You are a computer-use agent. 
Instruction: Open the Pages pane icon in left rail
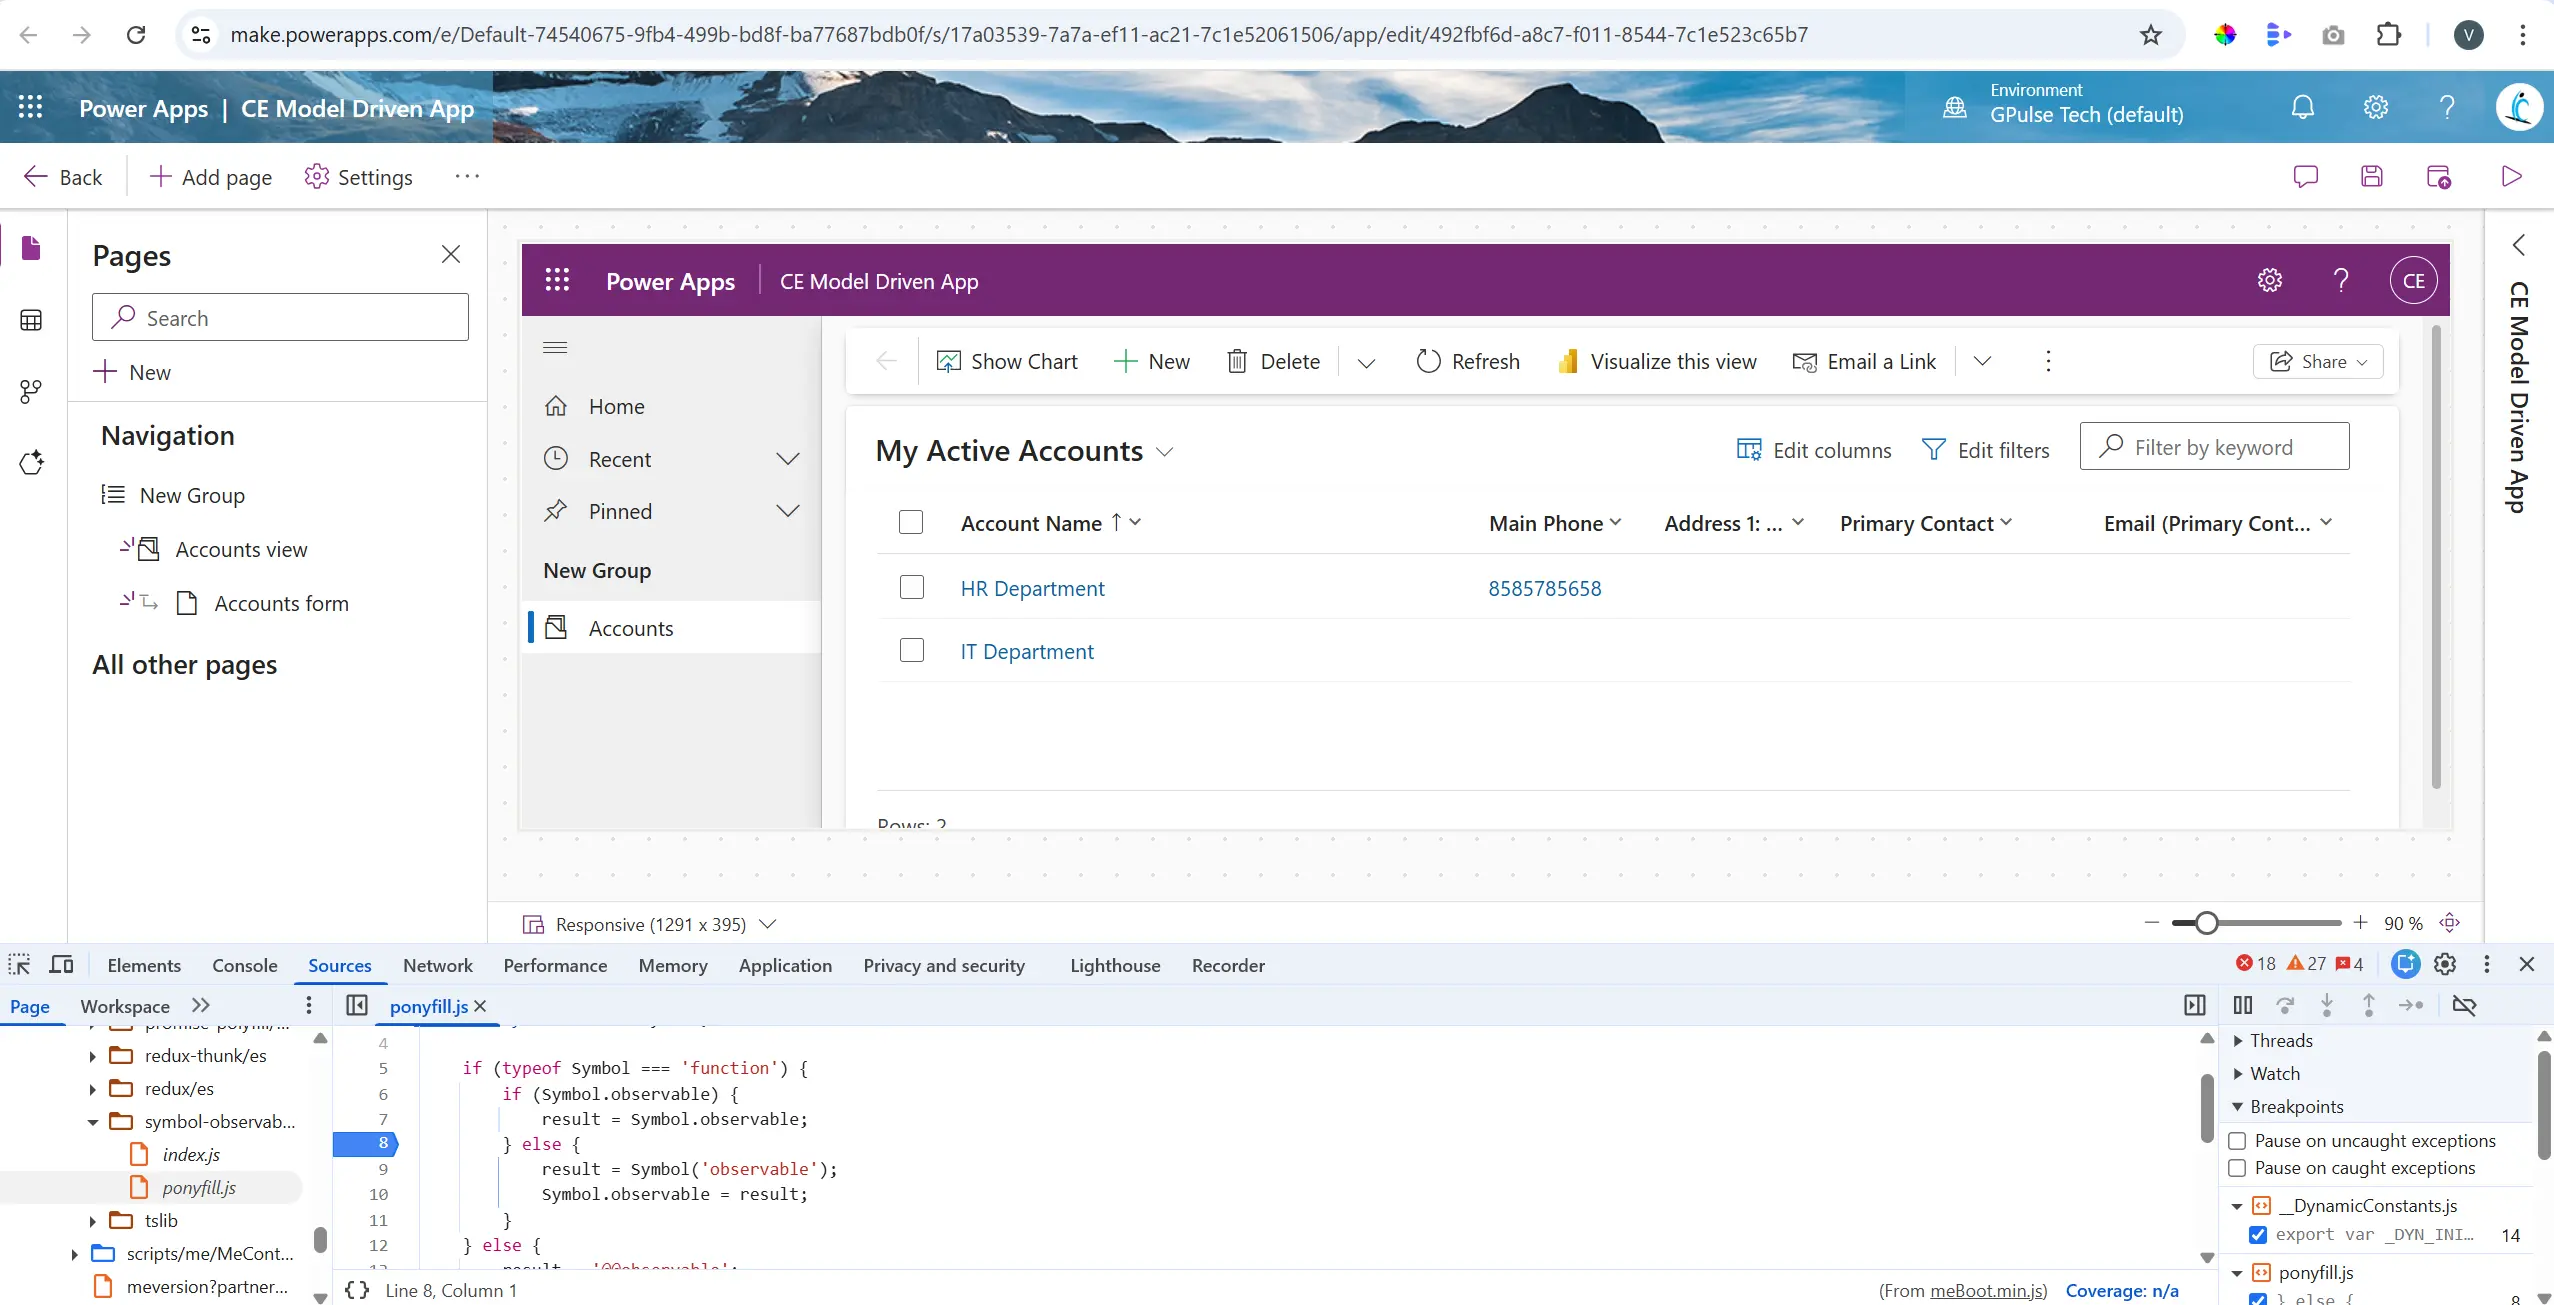31,248
